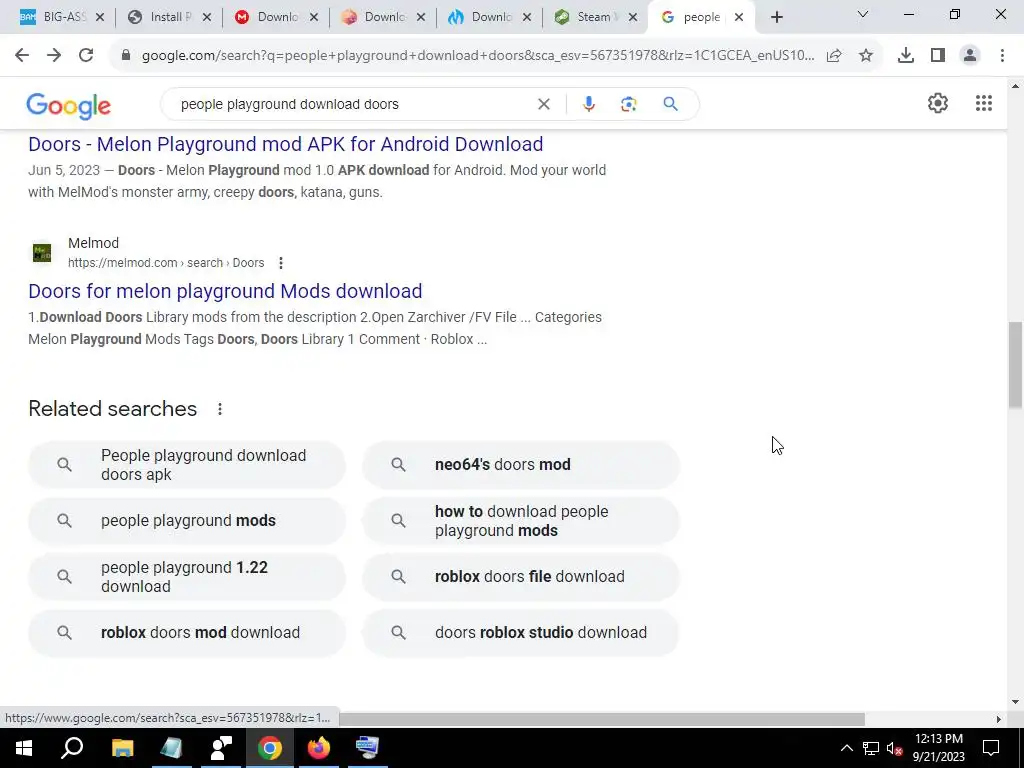
Task: Search how to download people playground mods
Action: [x=521, y=520]
